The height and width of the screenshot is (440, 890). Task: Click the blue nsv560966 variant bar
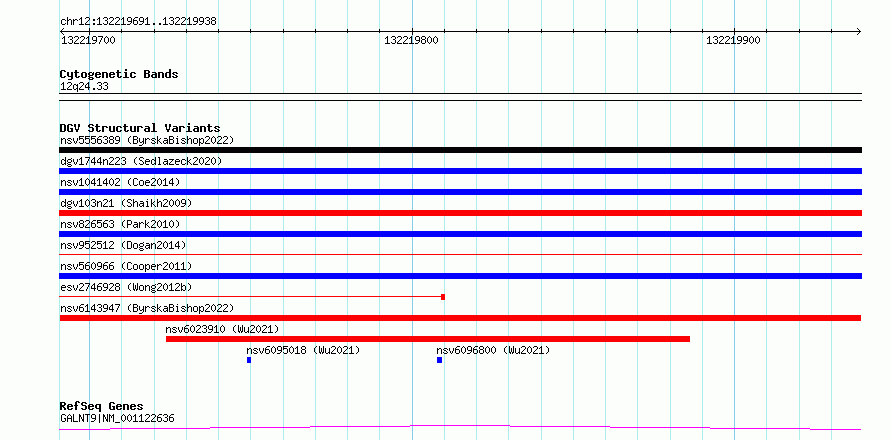tap(460, 276)
